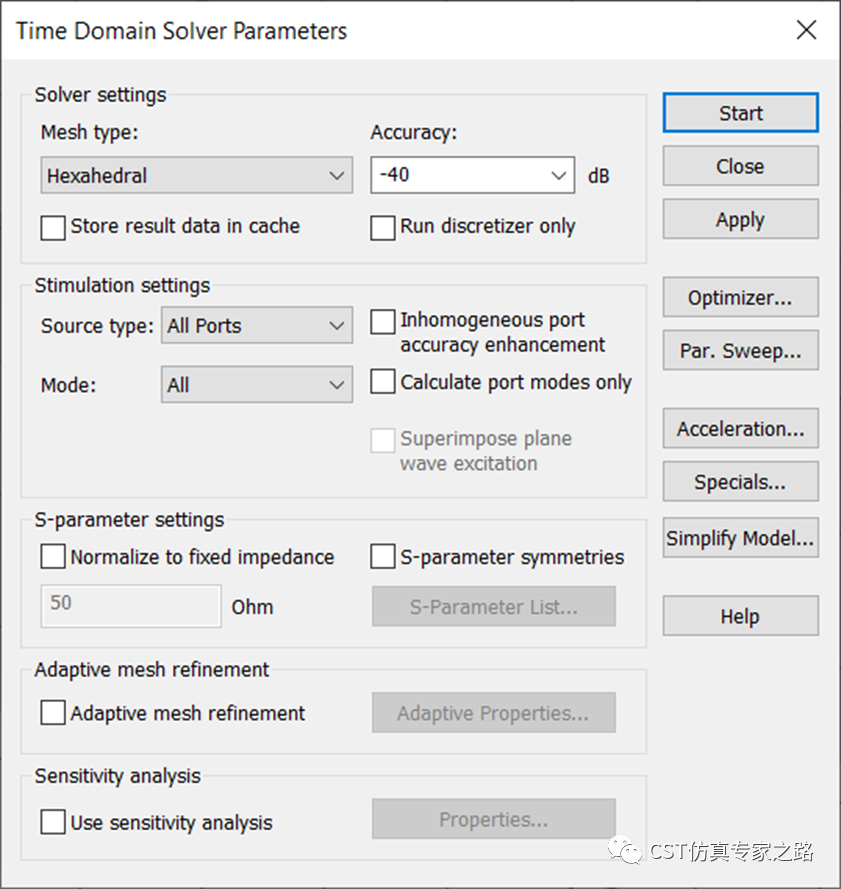Enable Adaptive mesh refinement checkbox
841x889 pixels.
[x=53, y=712]
